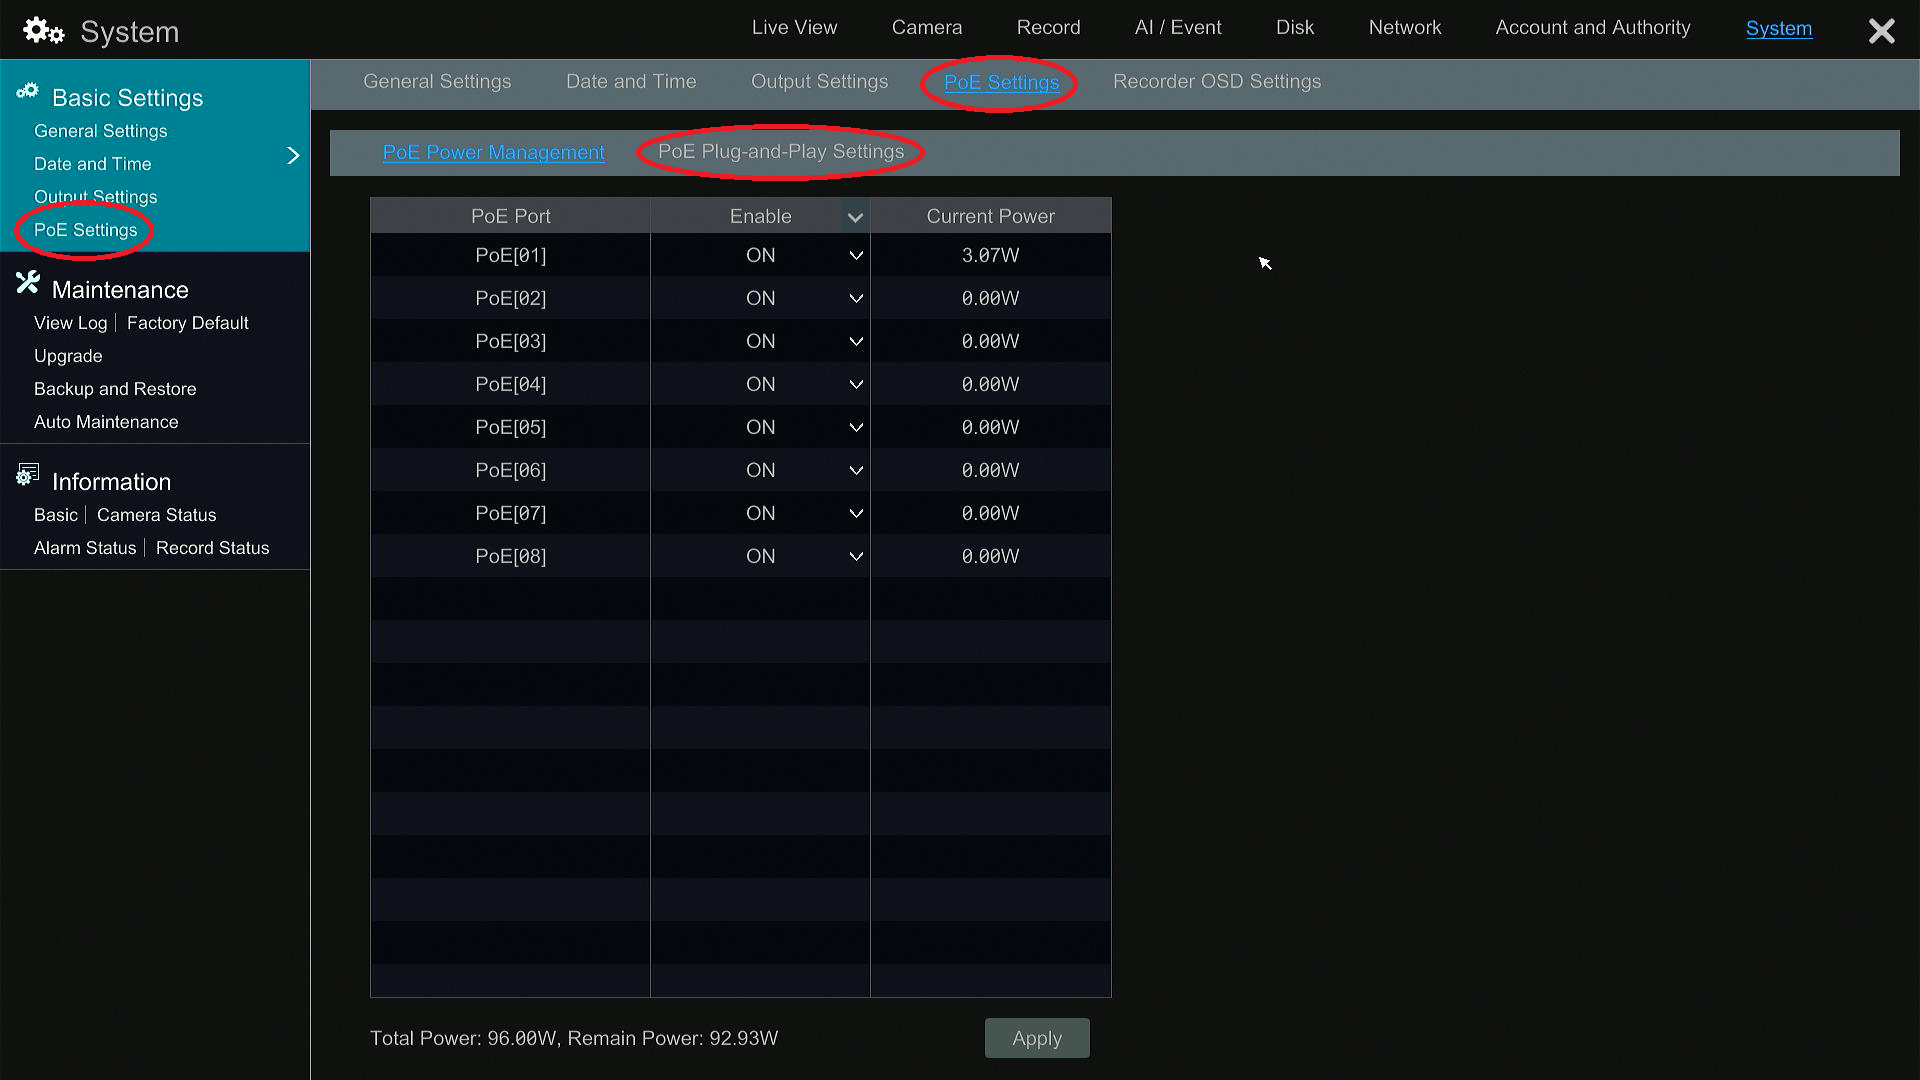Open the Enable column header dropdown
The width and height of the screenshot is (1920, 1080).
tap(855, 216)
